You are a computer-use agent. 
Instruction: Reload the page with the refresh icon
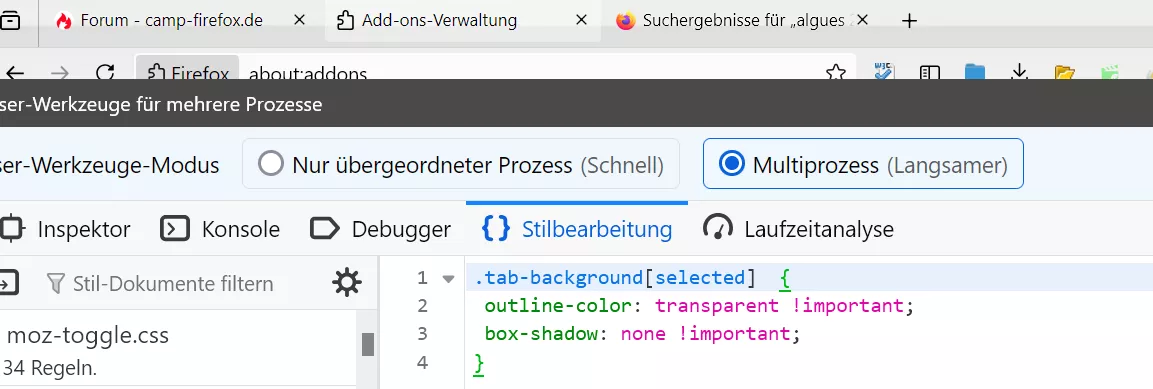105,72
